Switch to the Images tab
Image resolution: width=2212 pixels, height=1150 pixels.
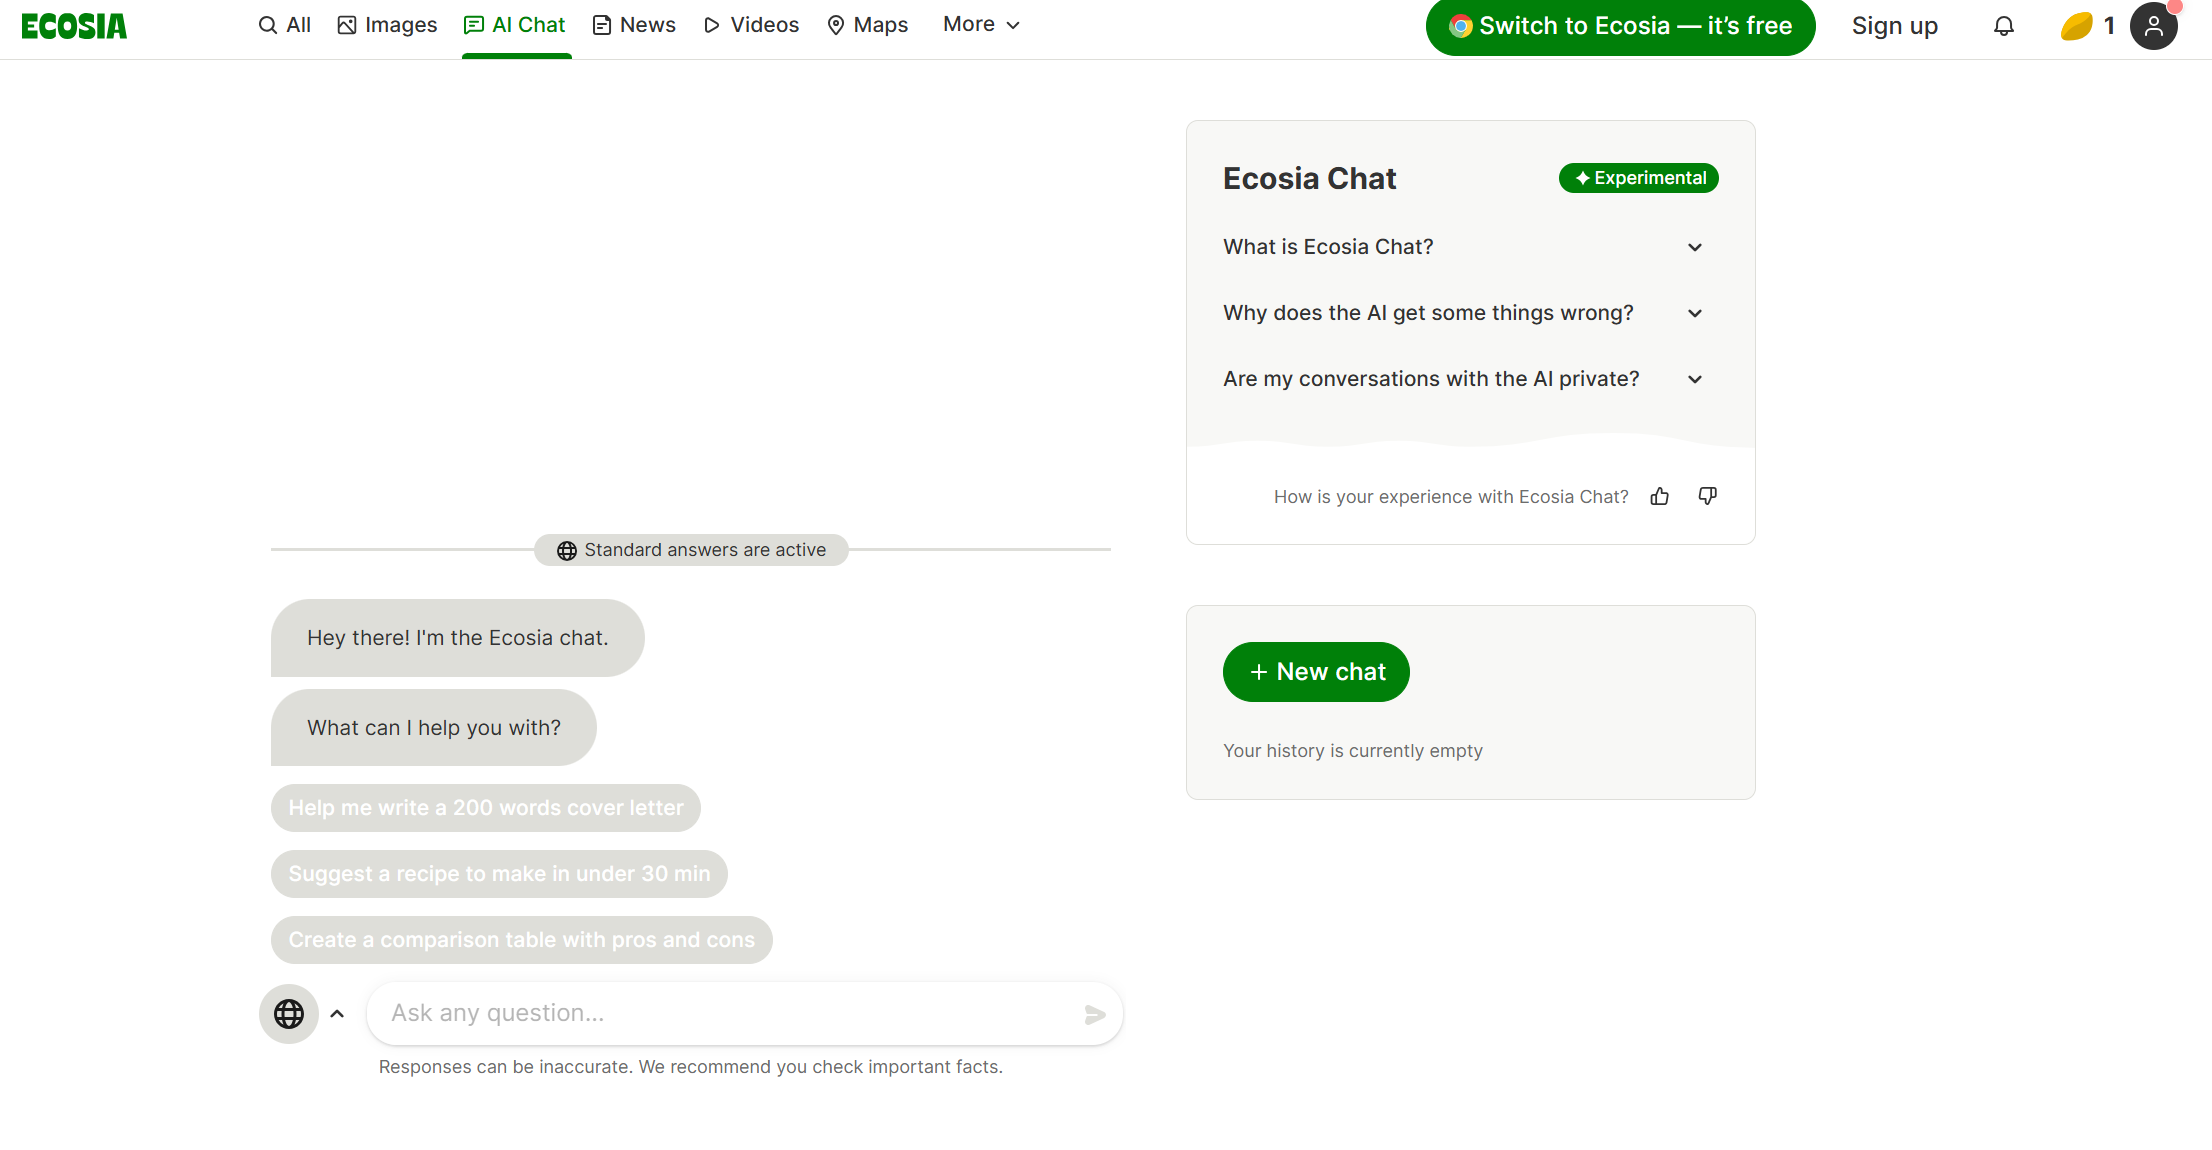387,25
